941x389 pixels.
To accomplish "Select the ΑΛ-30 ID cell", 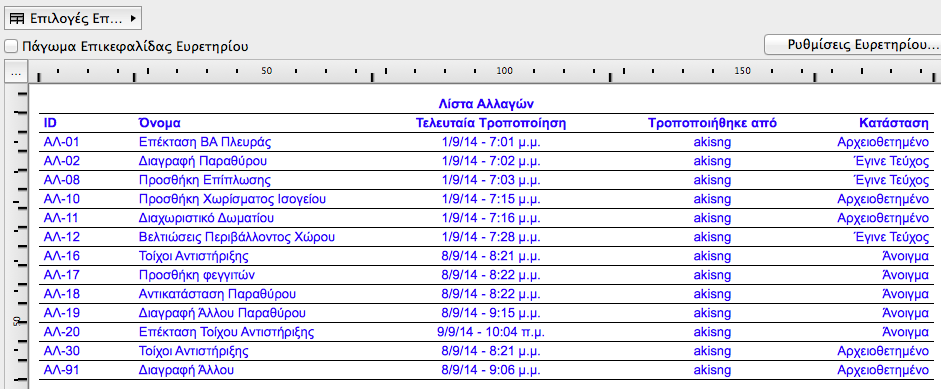I will click(62, 351).
